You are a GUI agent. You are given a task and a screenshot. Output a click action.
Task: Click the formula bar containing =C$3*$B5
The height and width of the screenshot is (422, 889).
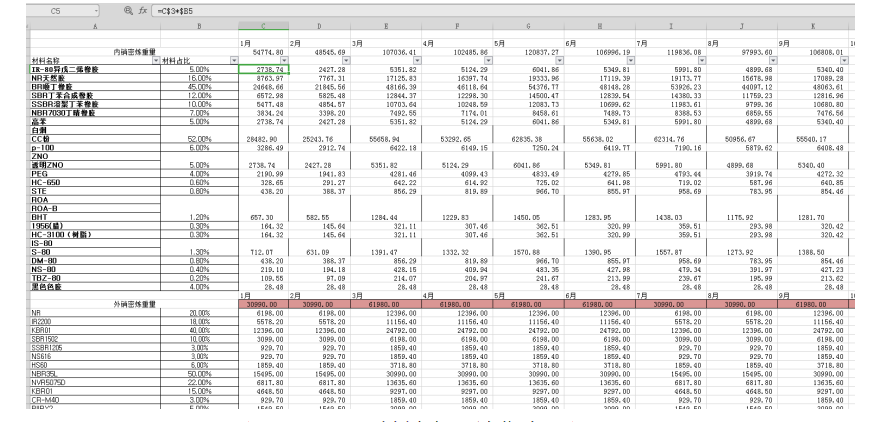click(x=503, y=10)
